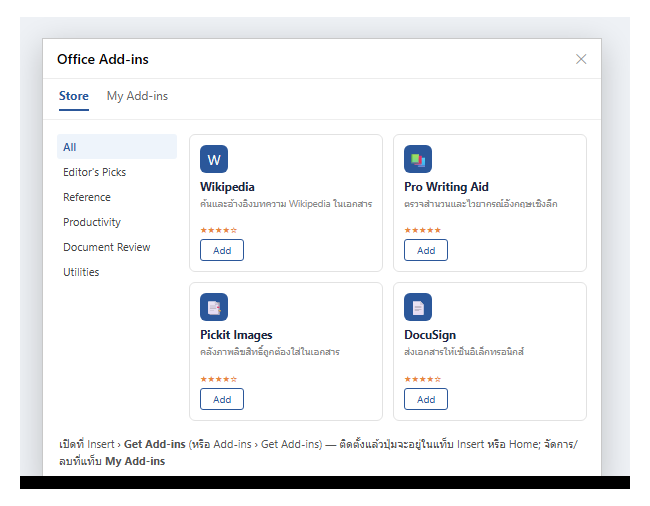
Task: Click the Pro Writing Aid icon
Action: click(x=418, y=159)
